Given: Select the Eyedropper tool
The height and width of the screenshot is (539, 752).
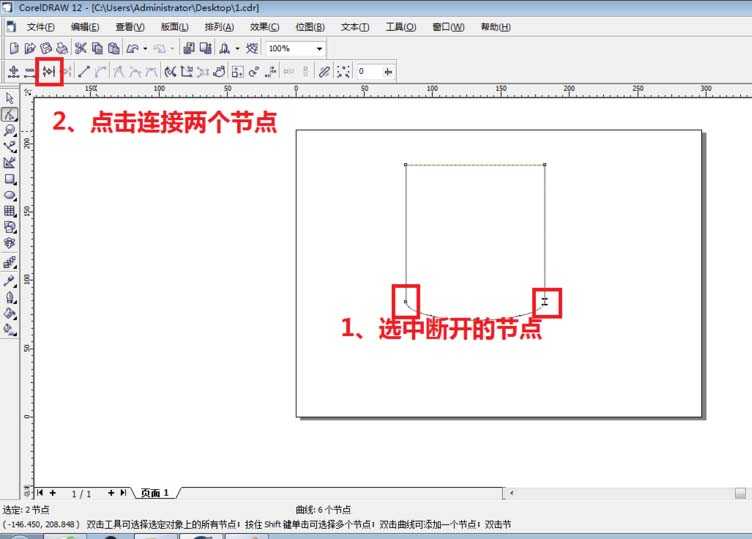Looking at the screenshot, I should click(x=10, y=280).
